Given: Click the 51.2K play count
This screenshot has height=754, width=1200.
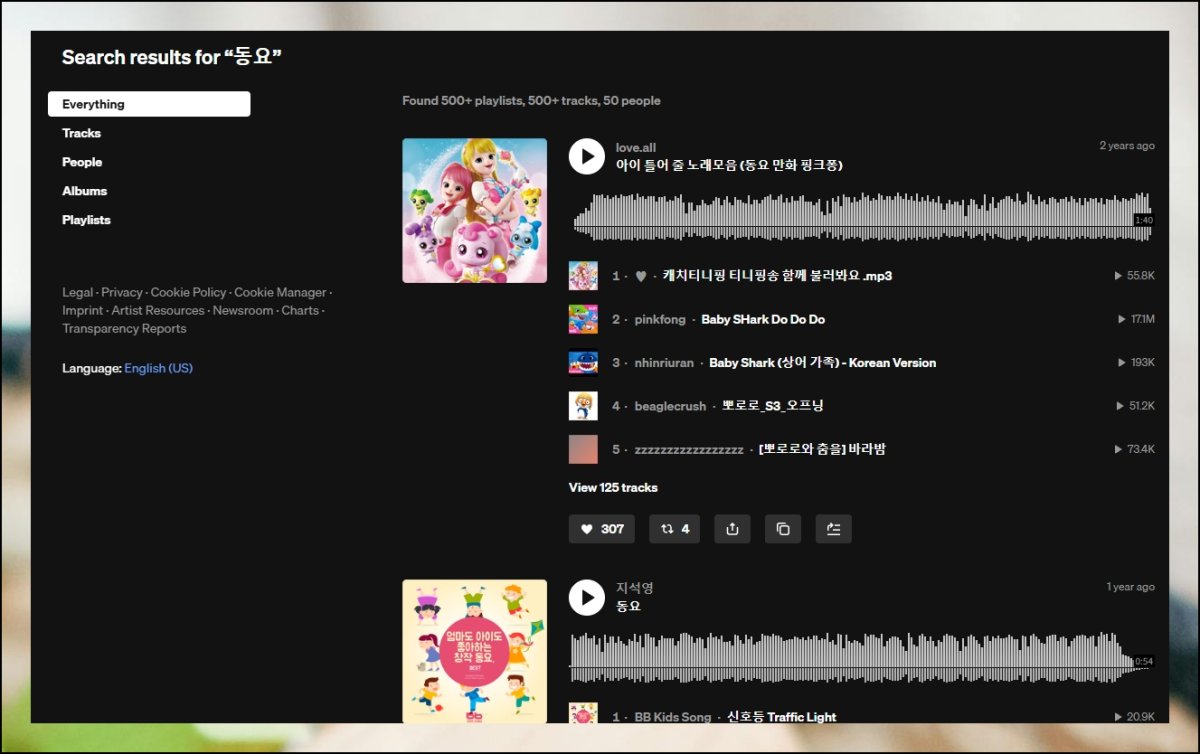Looking at the screenshot, I should point(1135,407).
